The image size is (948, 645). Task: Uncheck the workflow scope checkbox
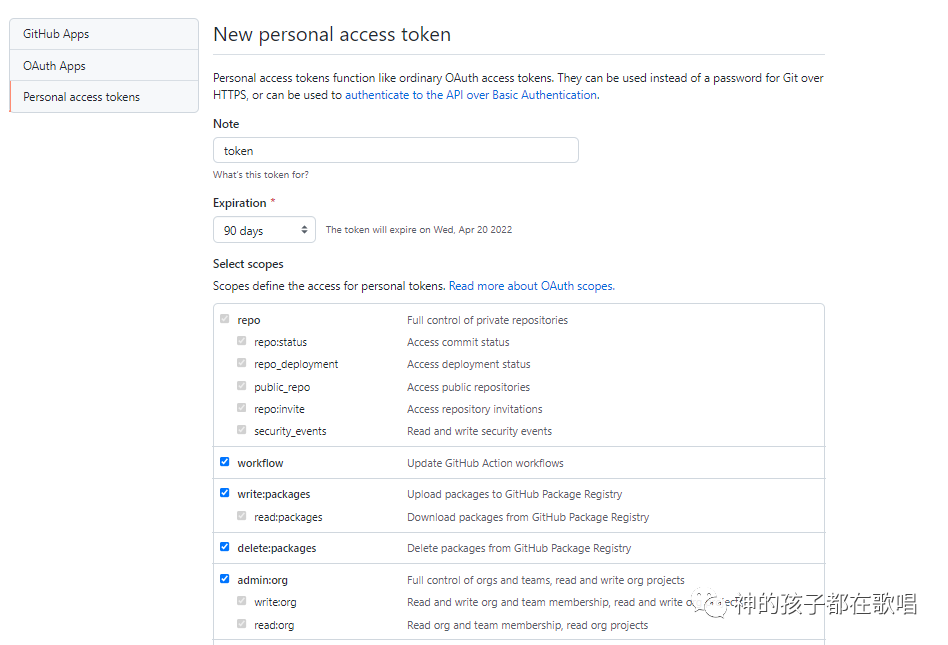tap(225, 462)
